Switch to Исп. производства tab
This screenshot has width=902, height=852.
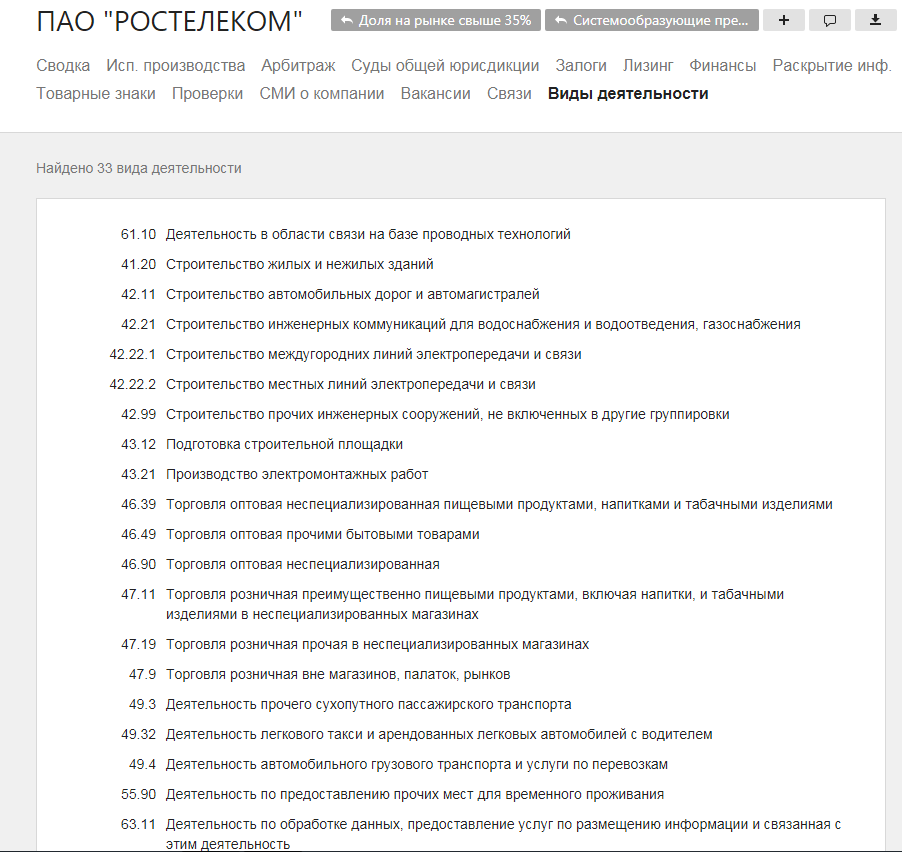tap(175, 66)
